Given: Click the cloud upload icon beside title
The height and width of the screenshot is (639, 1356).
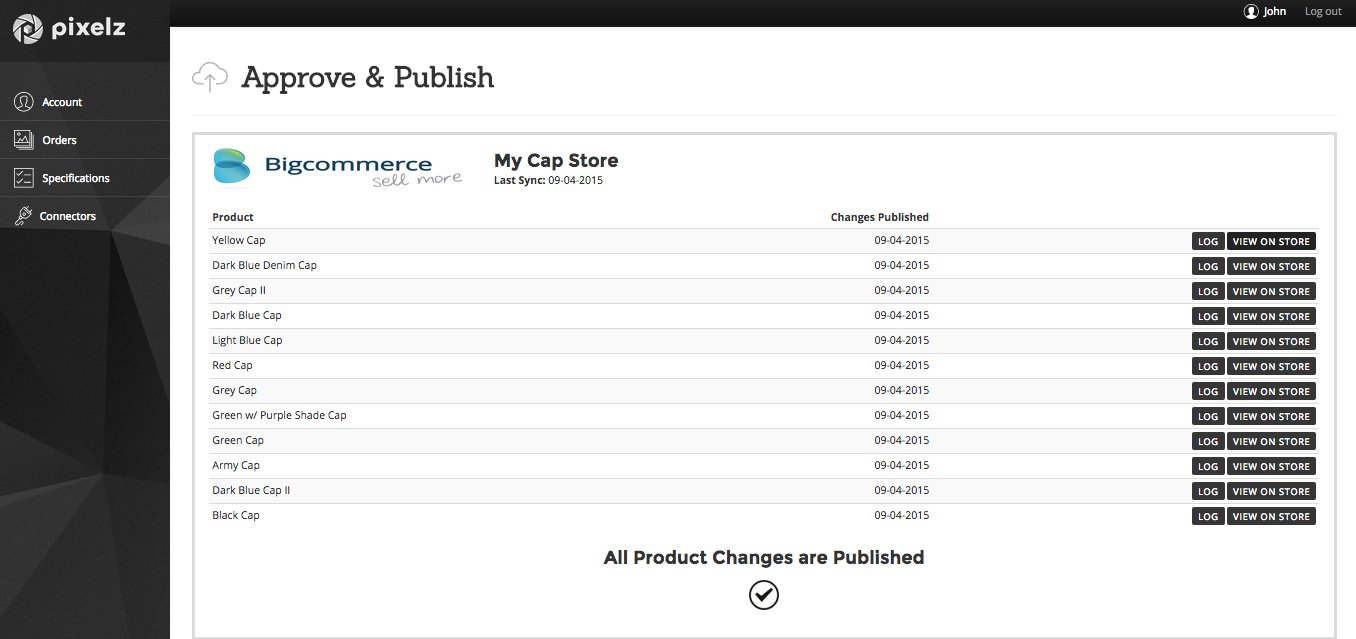Looking at the screenshot, I should pos(210,77).
